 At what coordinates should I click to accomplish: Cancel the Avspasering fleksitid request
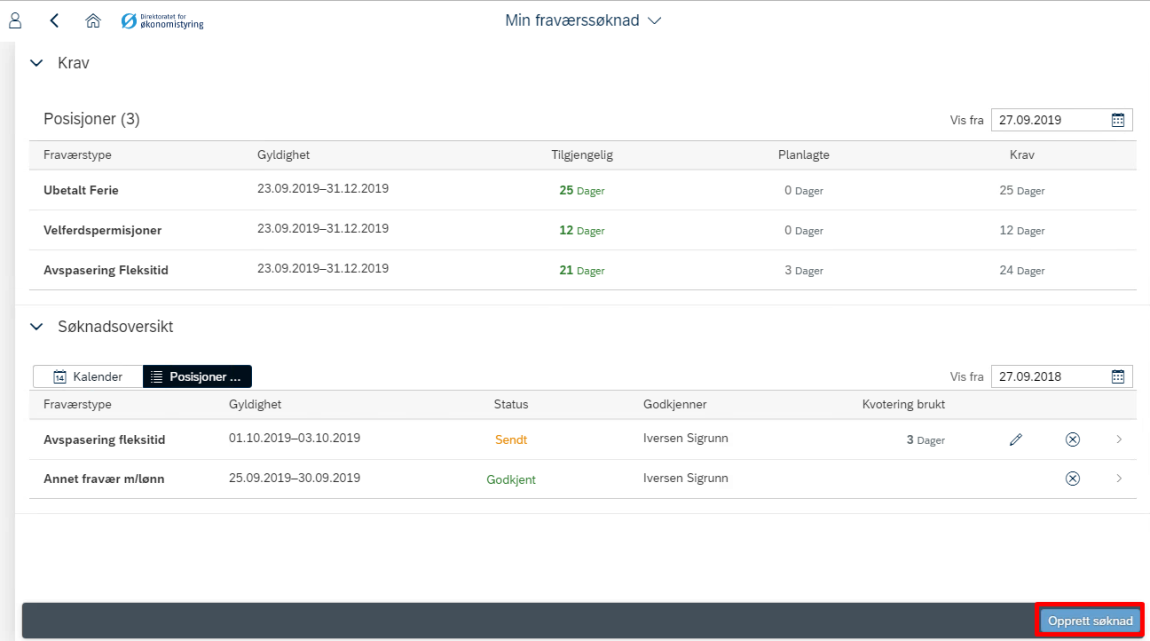click(x=1072, y=439)
